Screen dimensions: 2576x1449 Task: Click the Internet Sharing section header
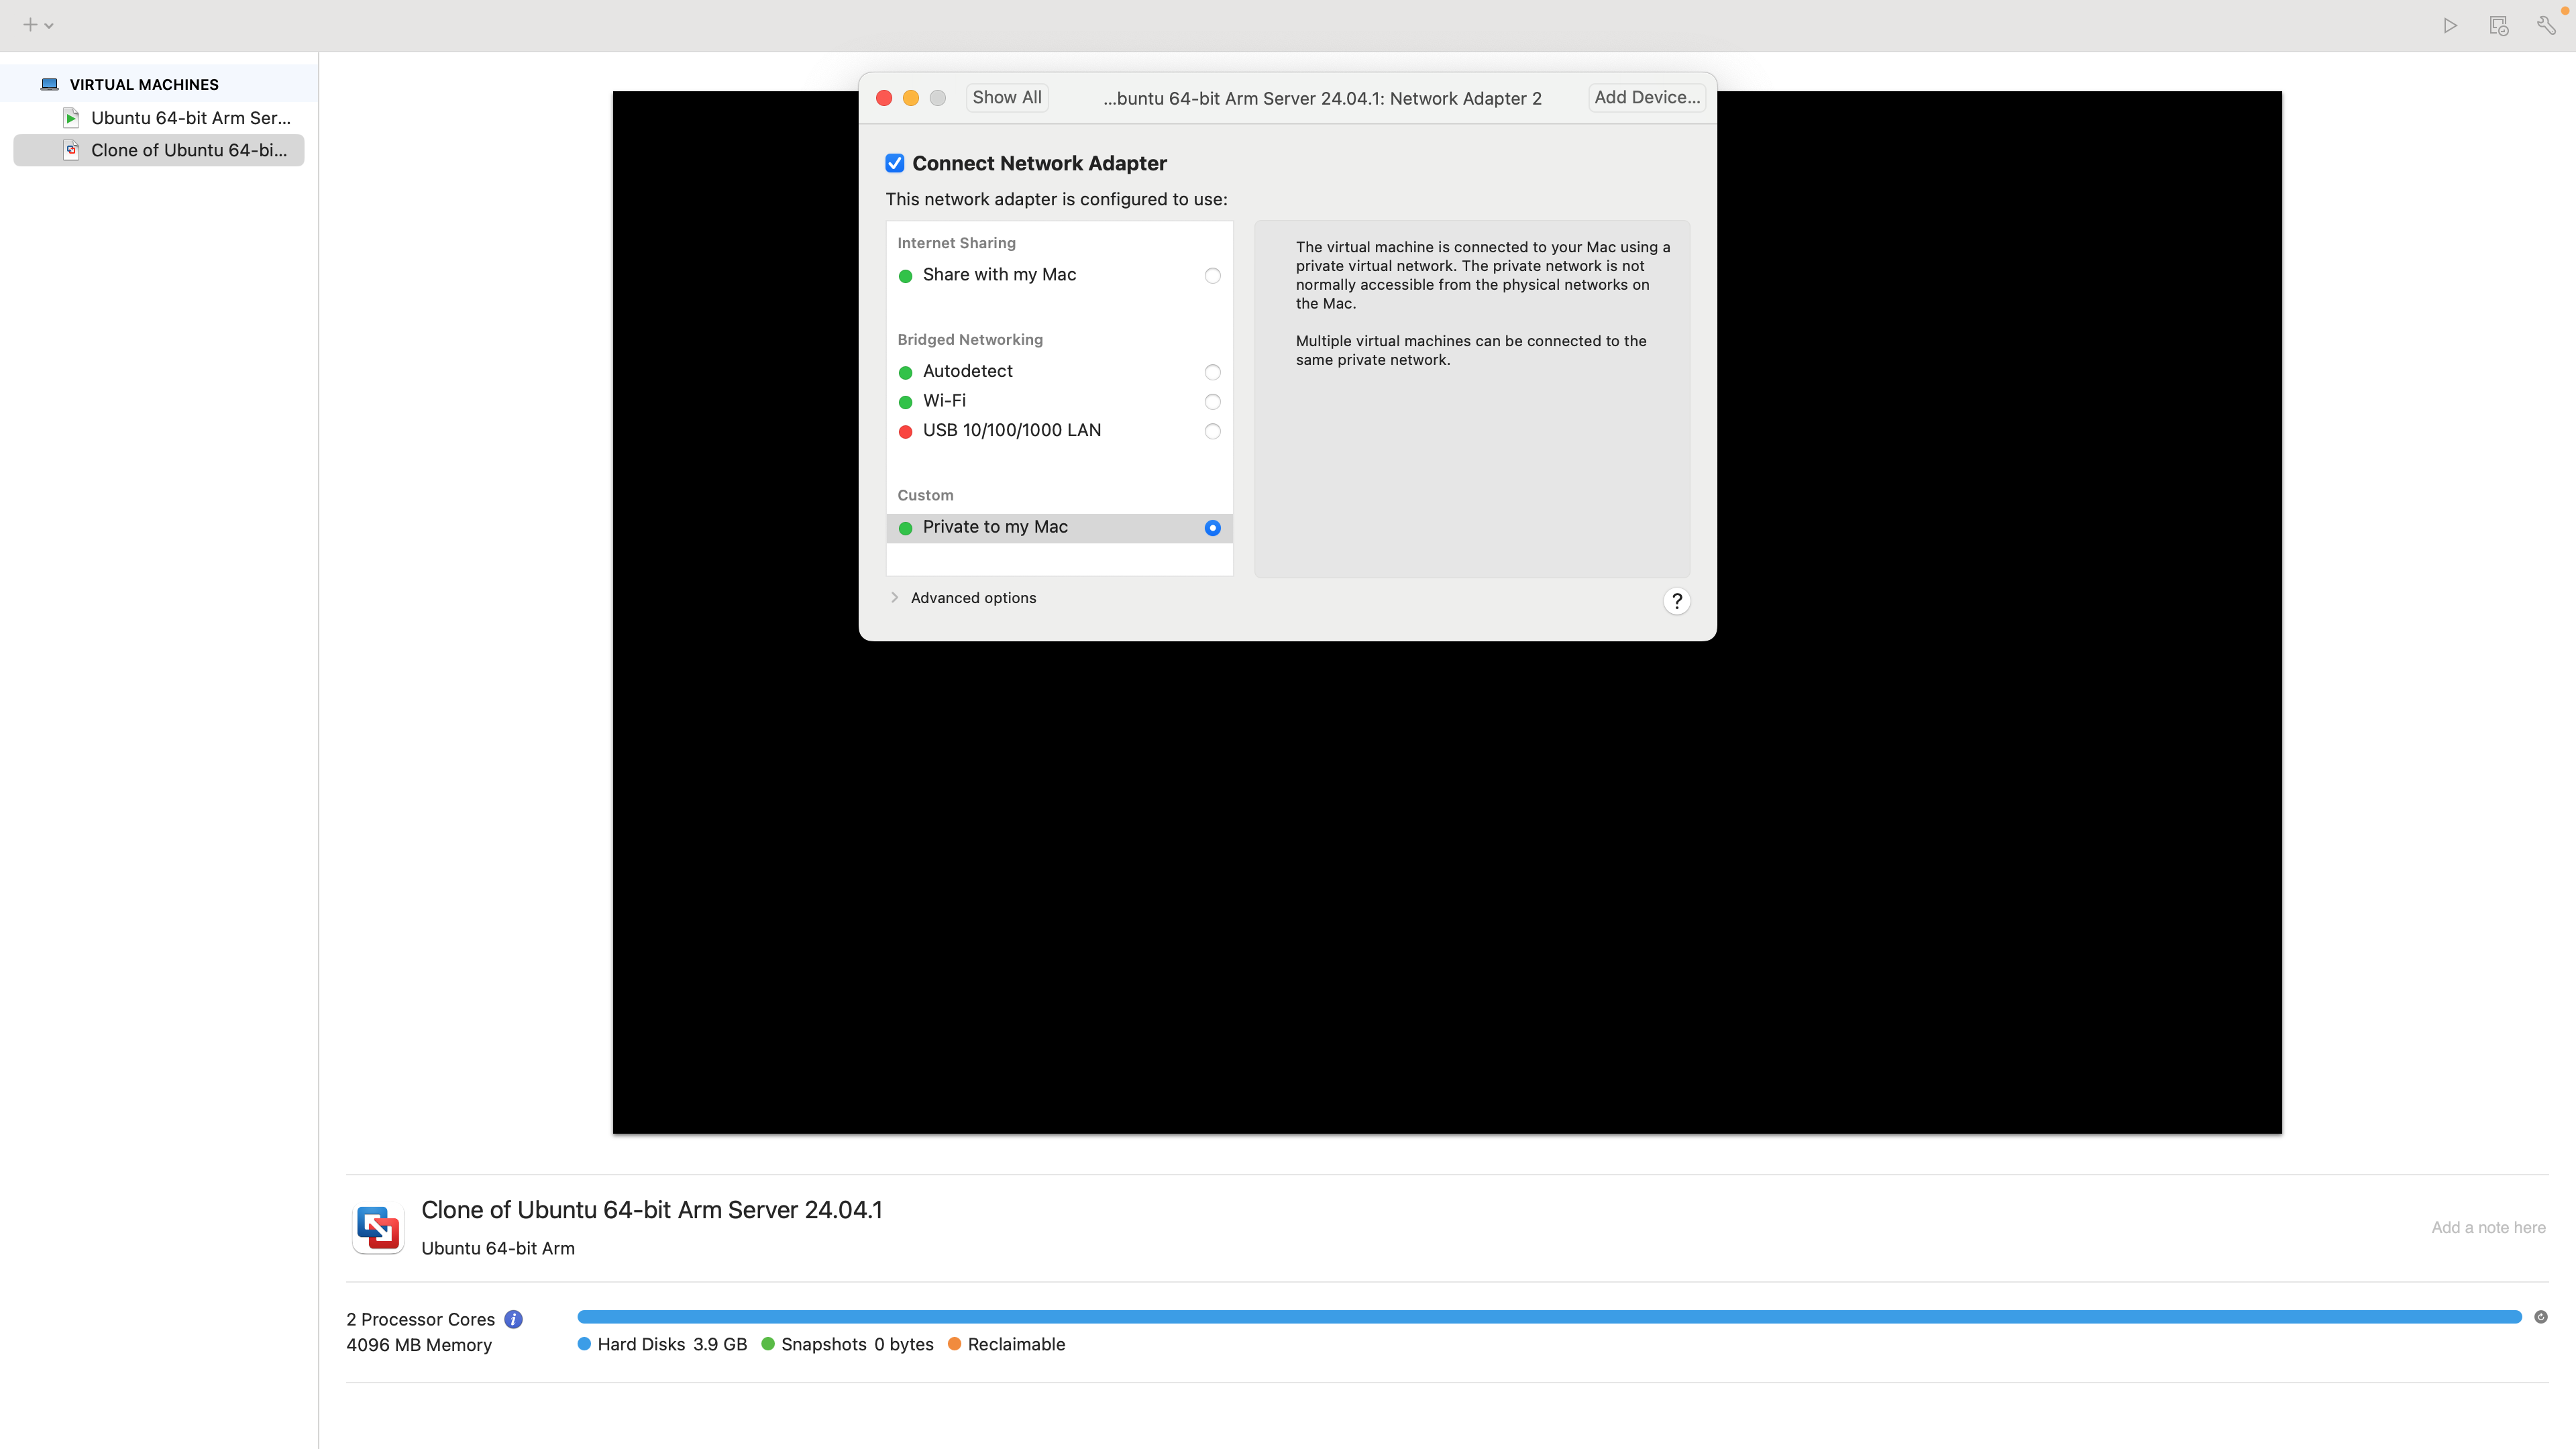point(956,243)
